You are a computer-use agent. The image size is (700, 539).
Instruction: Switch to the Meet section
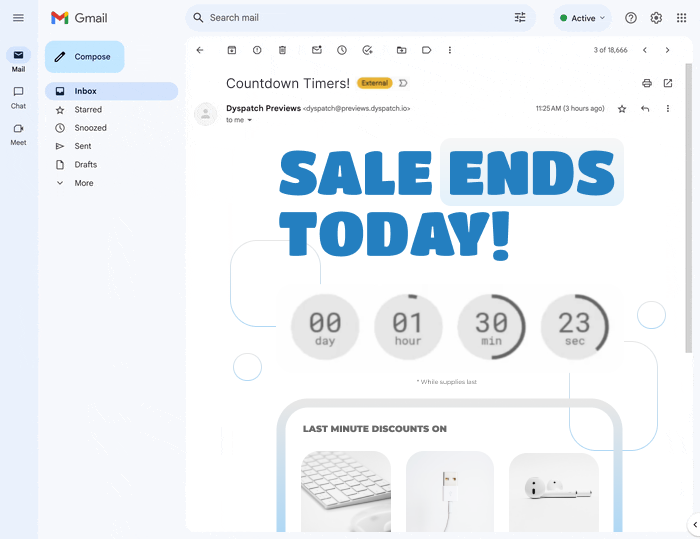point(18,134)
